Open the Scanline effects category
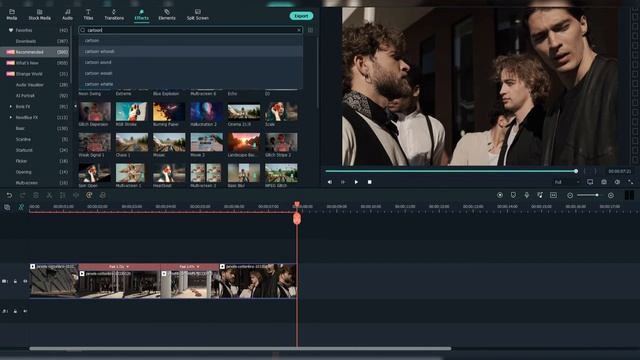This screenshot has width=640, height=360. (35, 139)
